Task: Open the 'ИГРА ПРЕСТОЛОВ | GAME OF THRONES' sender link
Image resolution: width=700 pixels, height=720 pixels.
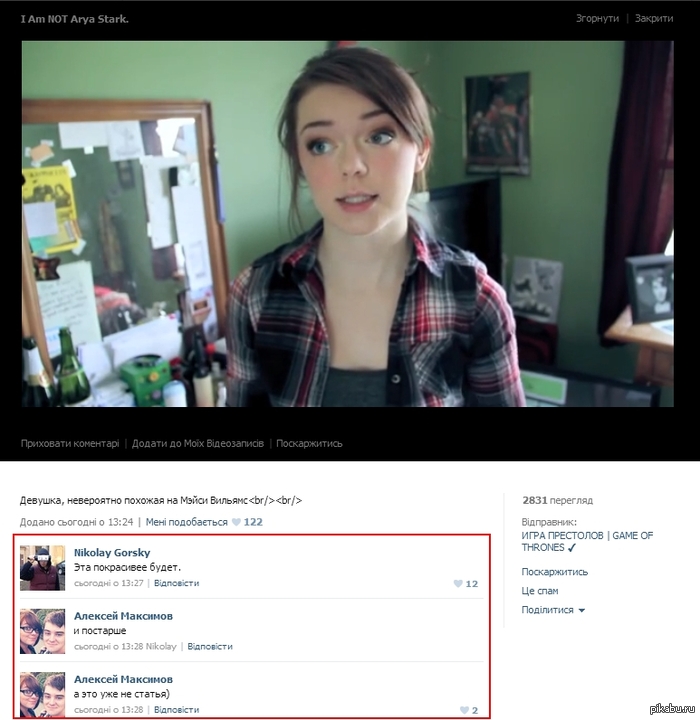Action: [x=587, y=541]
